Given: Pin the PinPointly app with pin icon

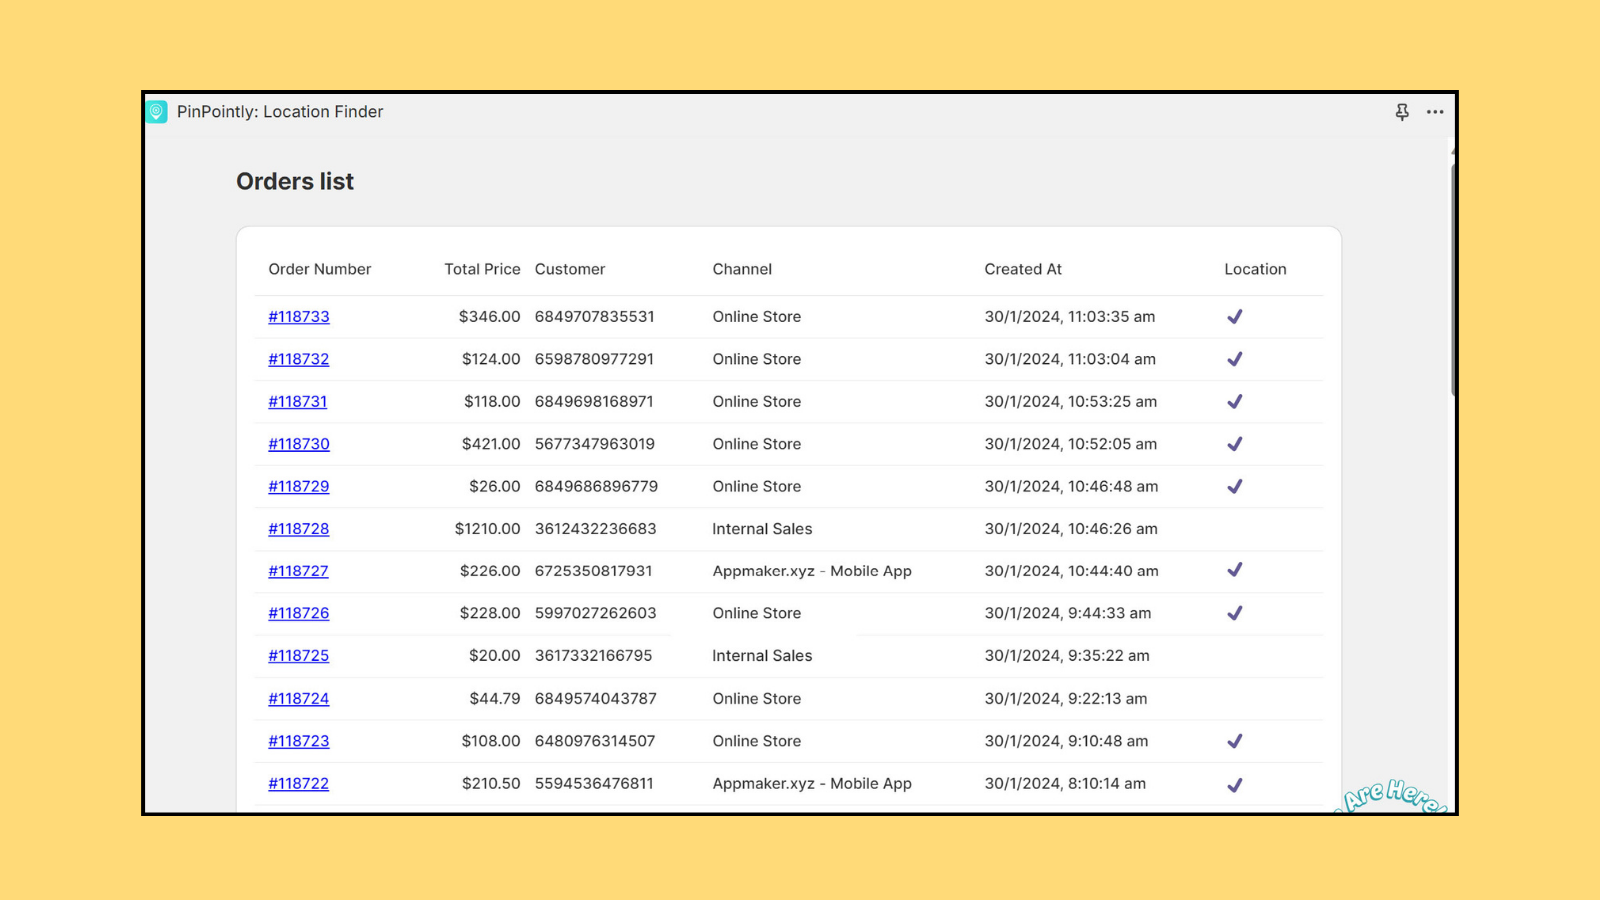Looking at the screenshot, I should click(1402, 112).
